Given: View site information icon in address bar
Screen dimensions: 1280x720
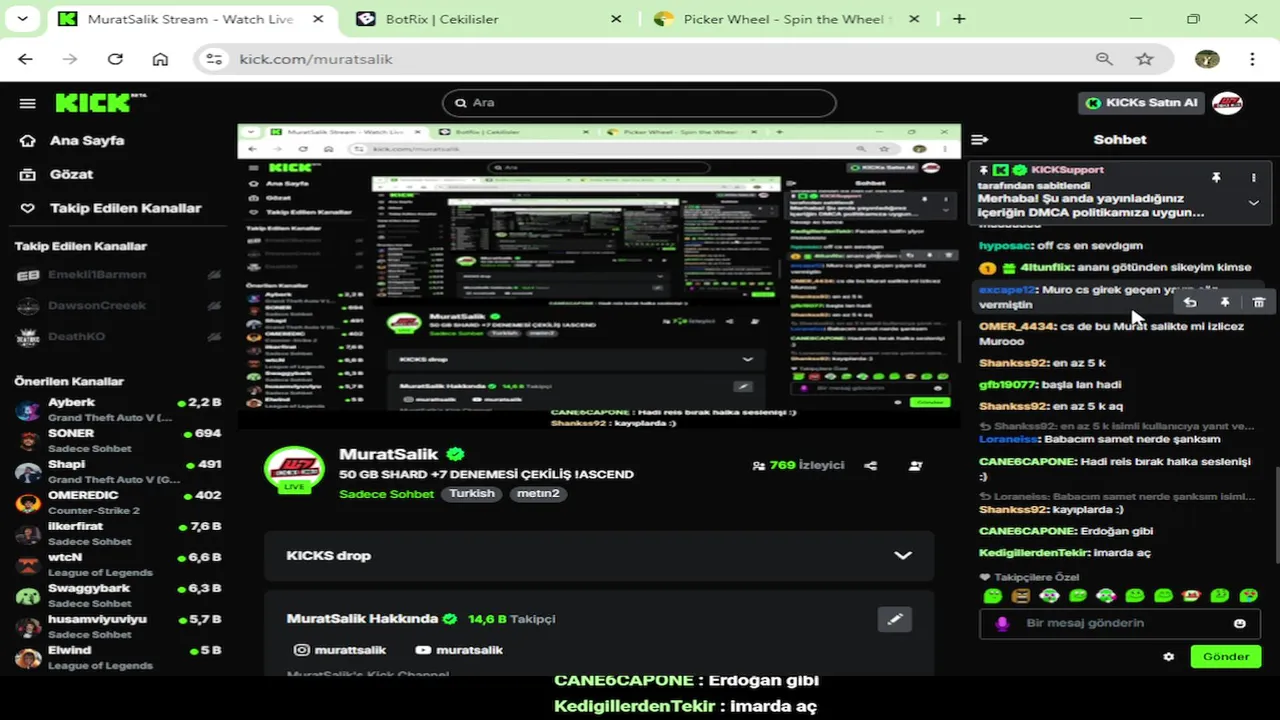Looking at the screenshot, I should (x=214, y=59).
